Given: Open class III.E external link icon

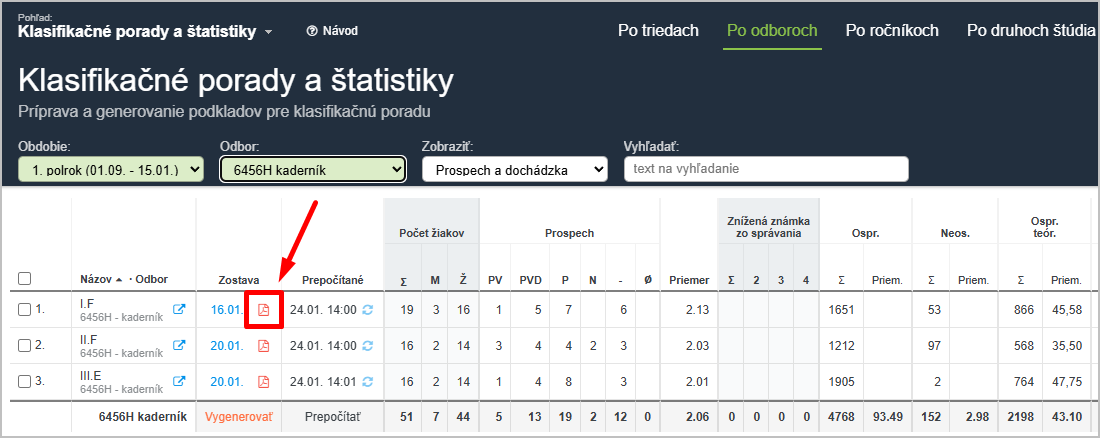Looking at the screenshot, I should (x=180, y=382).
